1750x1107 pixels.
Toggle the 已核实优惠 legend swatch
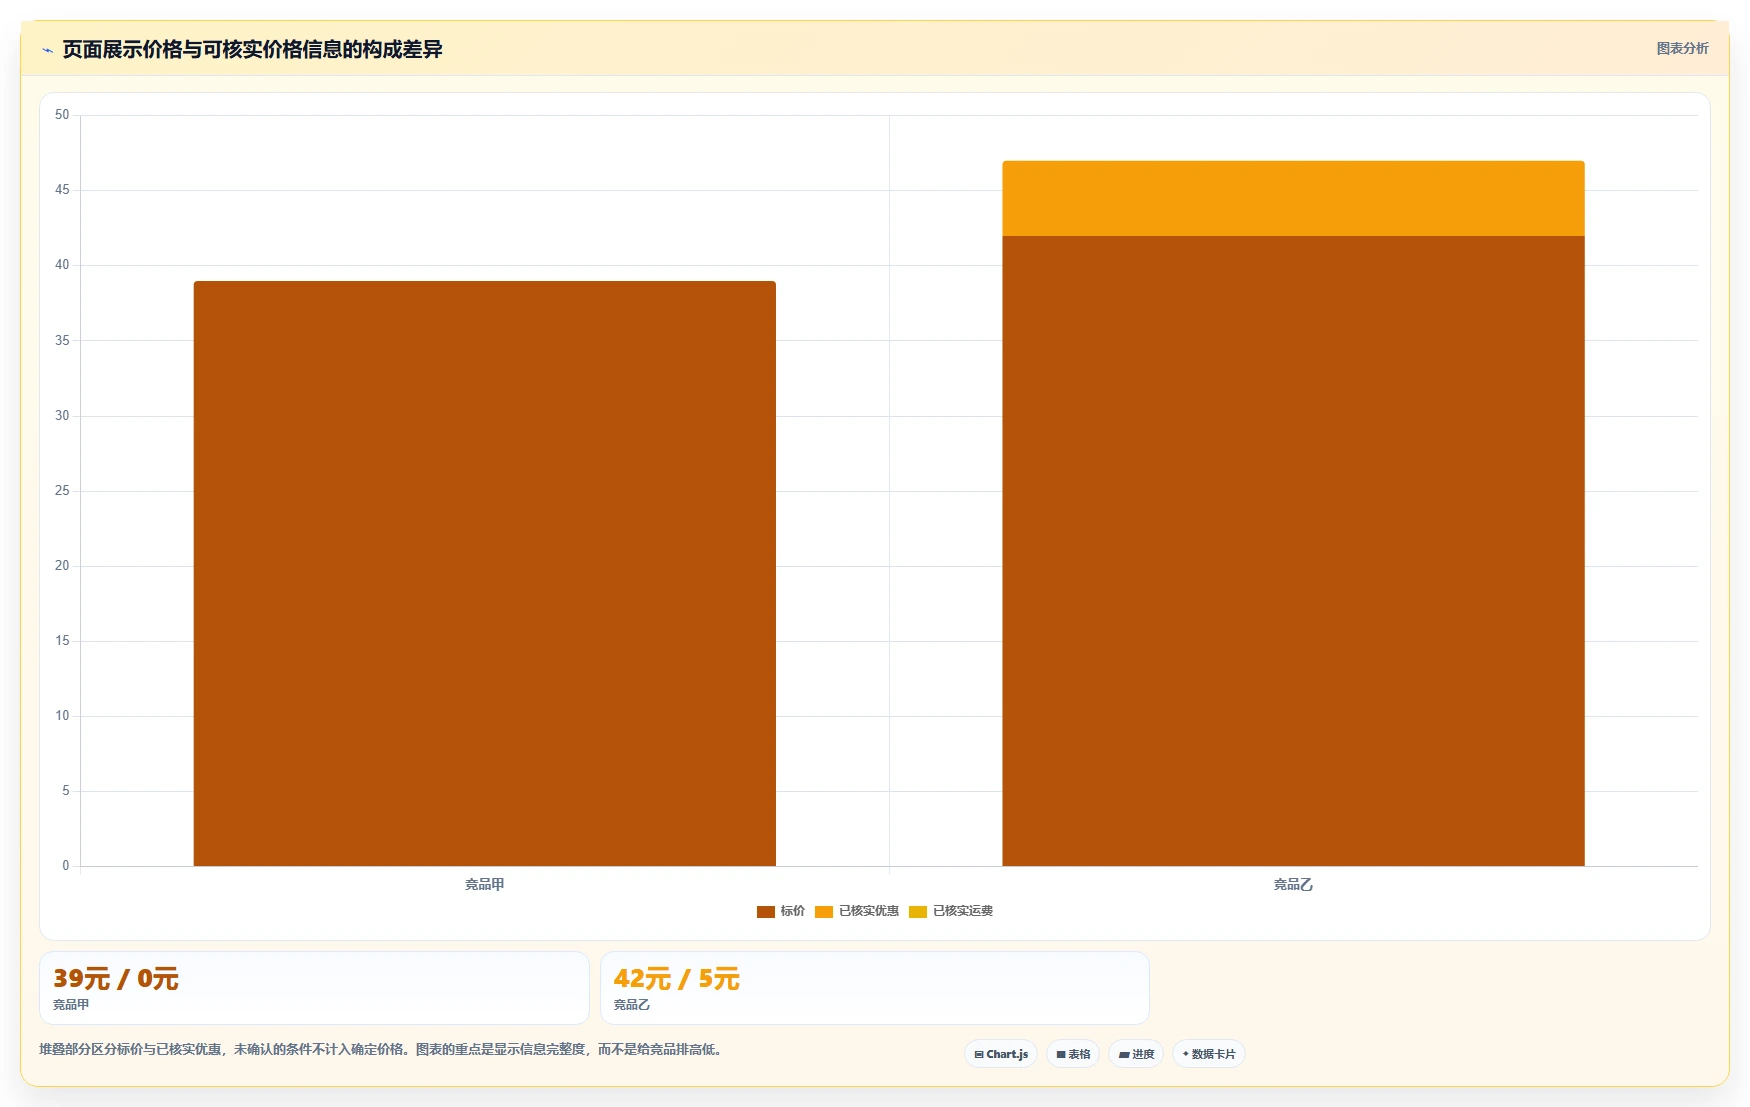(x=824, y=911)
